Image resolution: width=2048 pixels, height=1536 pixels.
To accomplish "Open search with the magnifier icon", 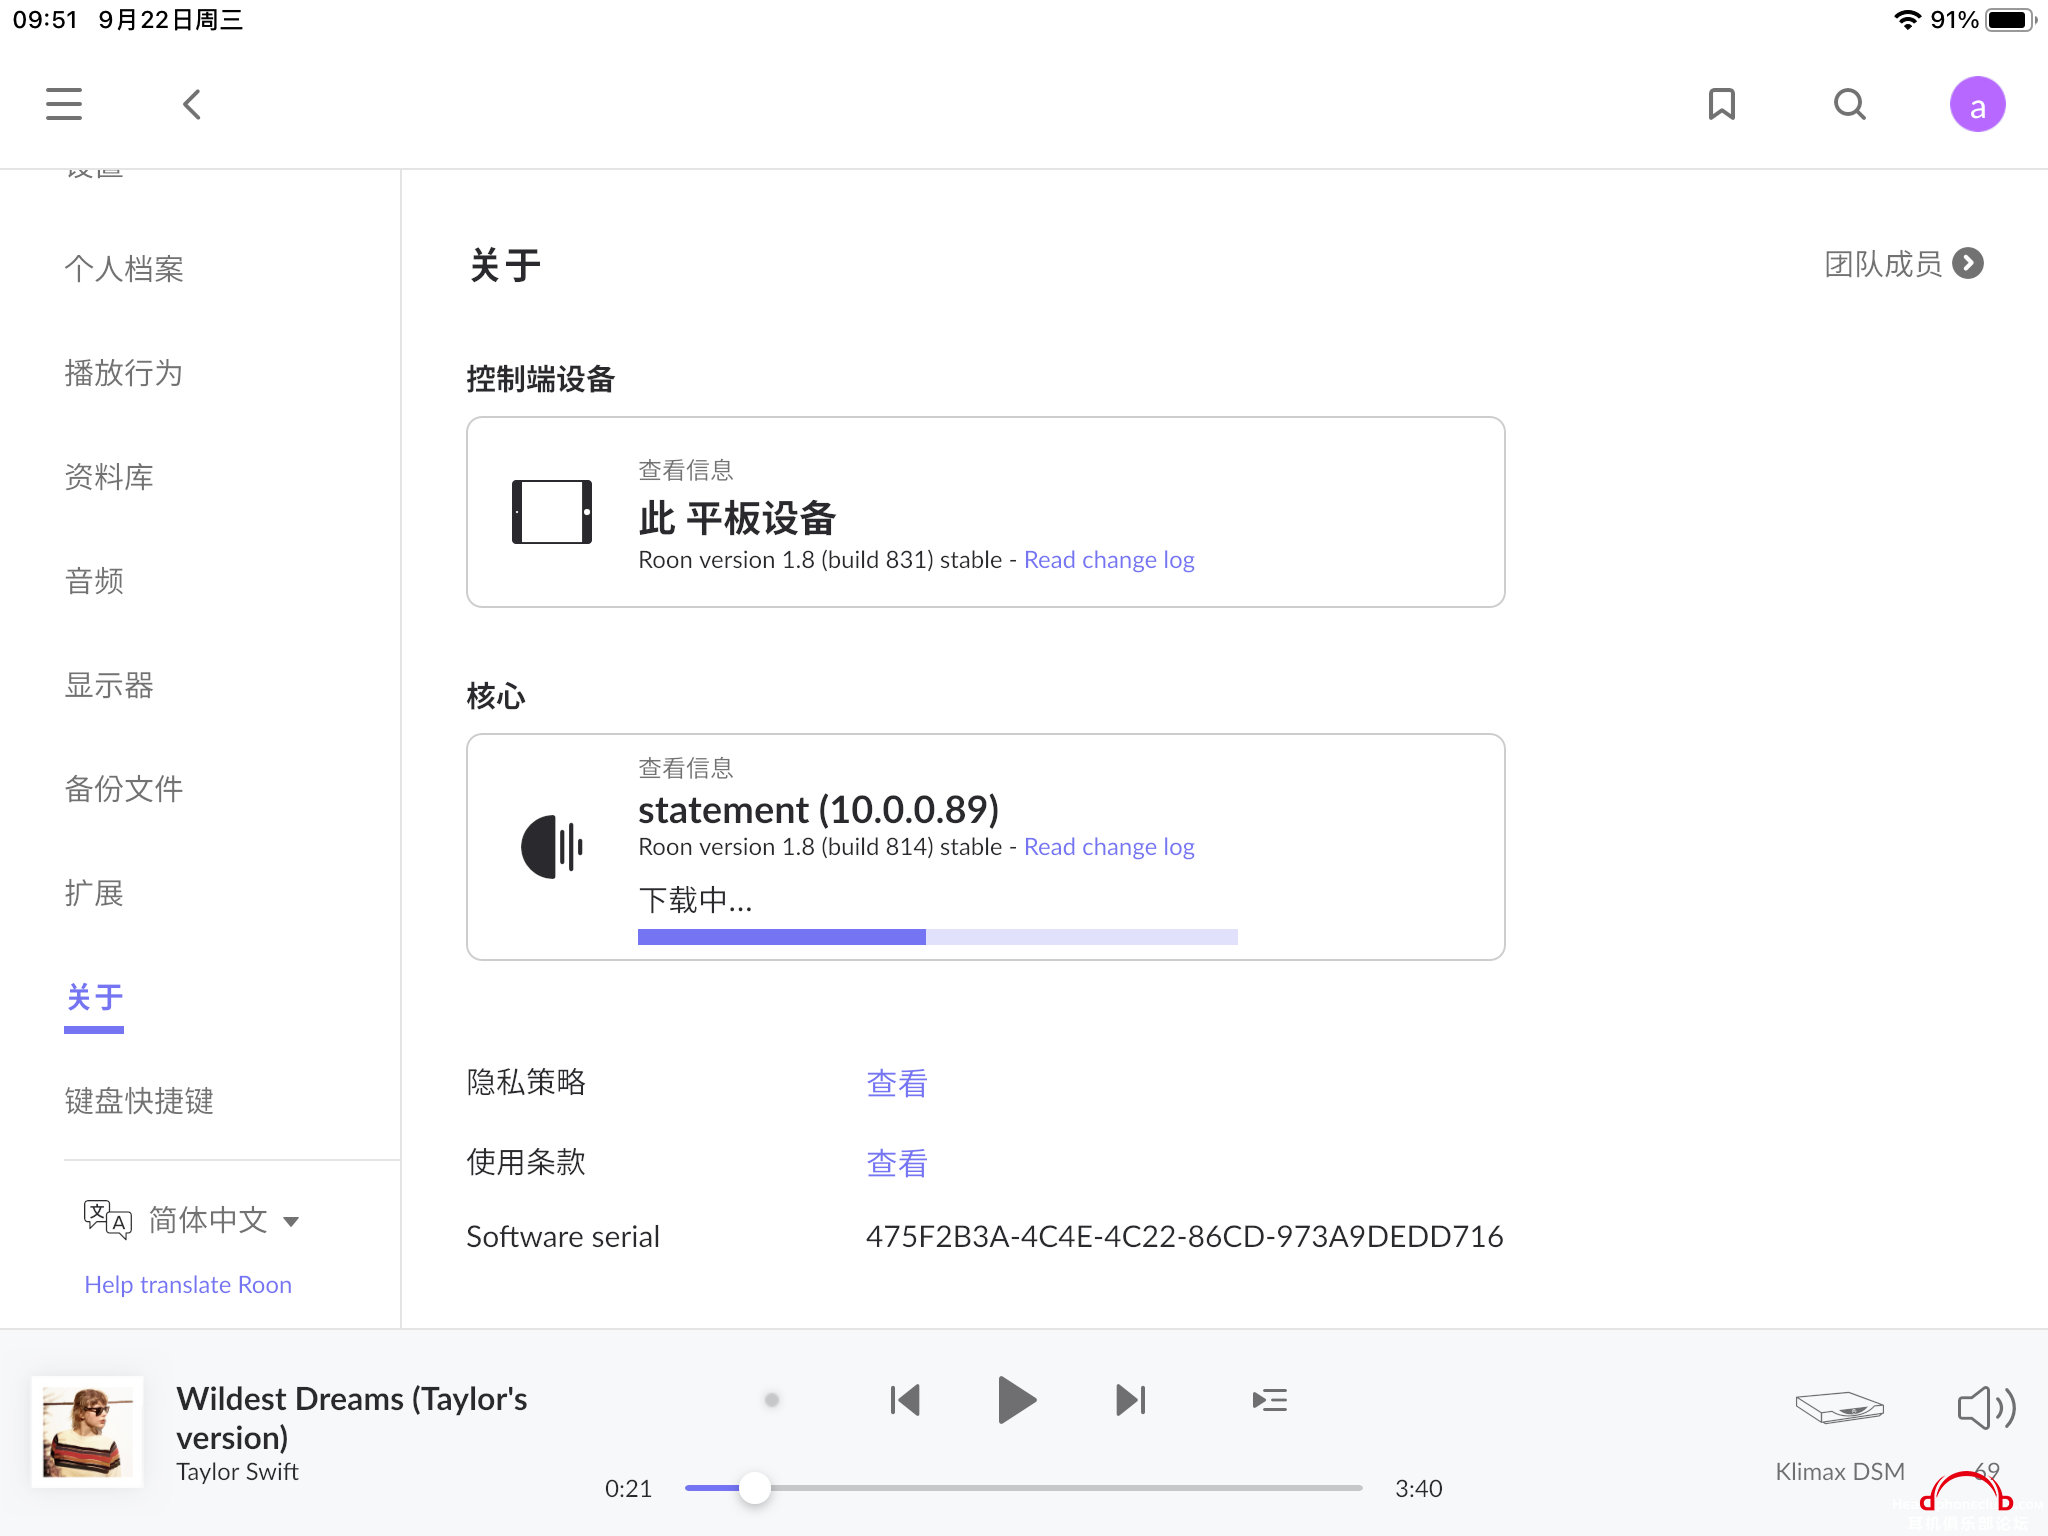I will [1849, 104].
